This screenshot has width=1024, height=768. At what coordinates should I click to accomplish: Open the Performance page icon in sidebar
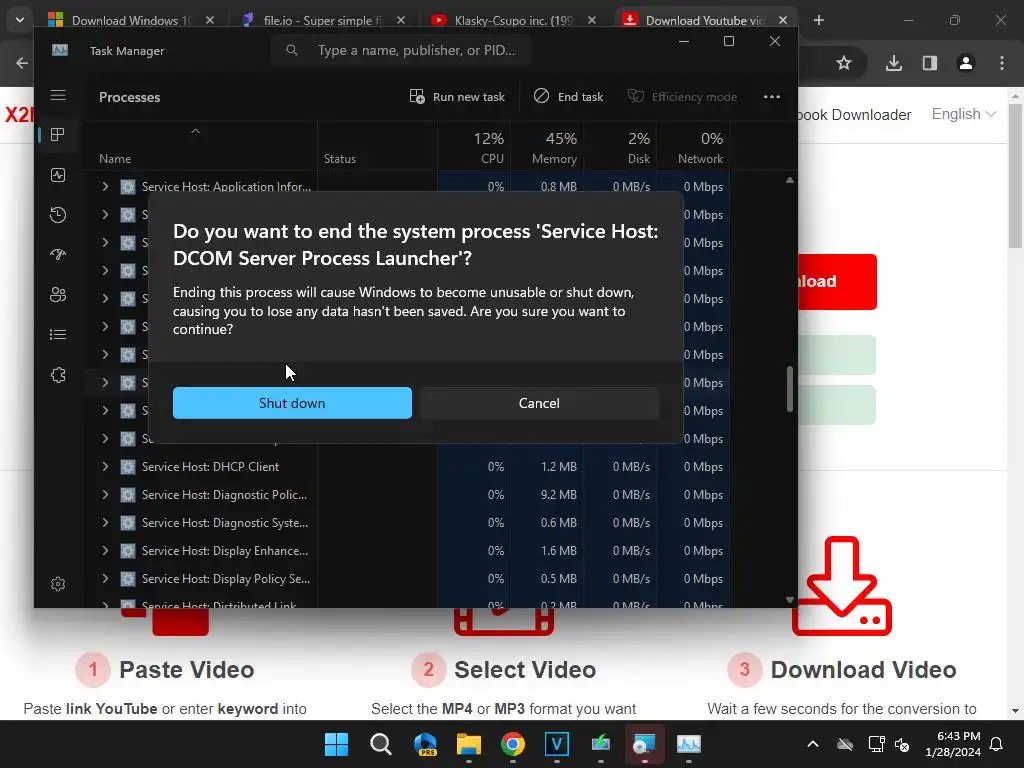click(58, 175)
